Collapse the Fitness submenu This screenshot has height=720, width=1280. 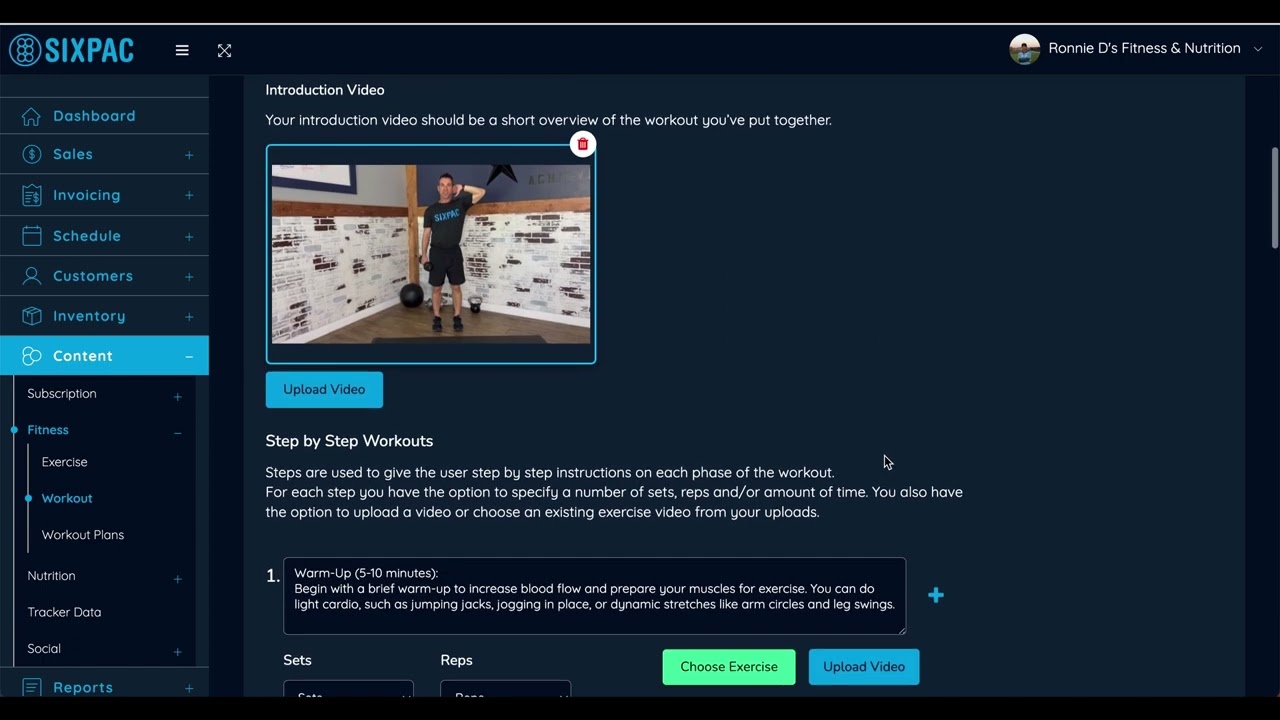click(x=178, y=433)
